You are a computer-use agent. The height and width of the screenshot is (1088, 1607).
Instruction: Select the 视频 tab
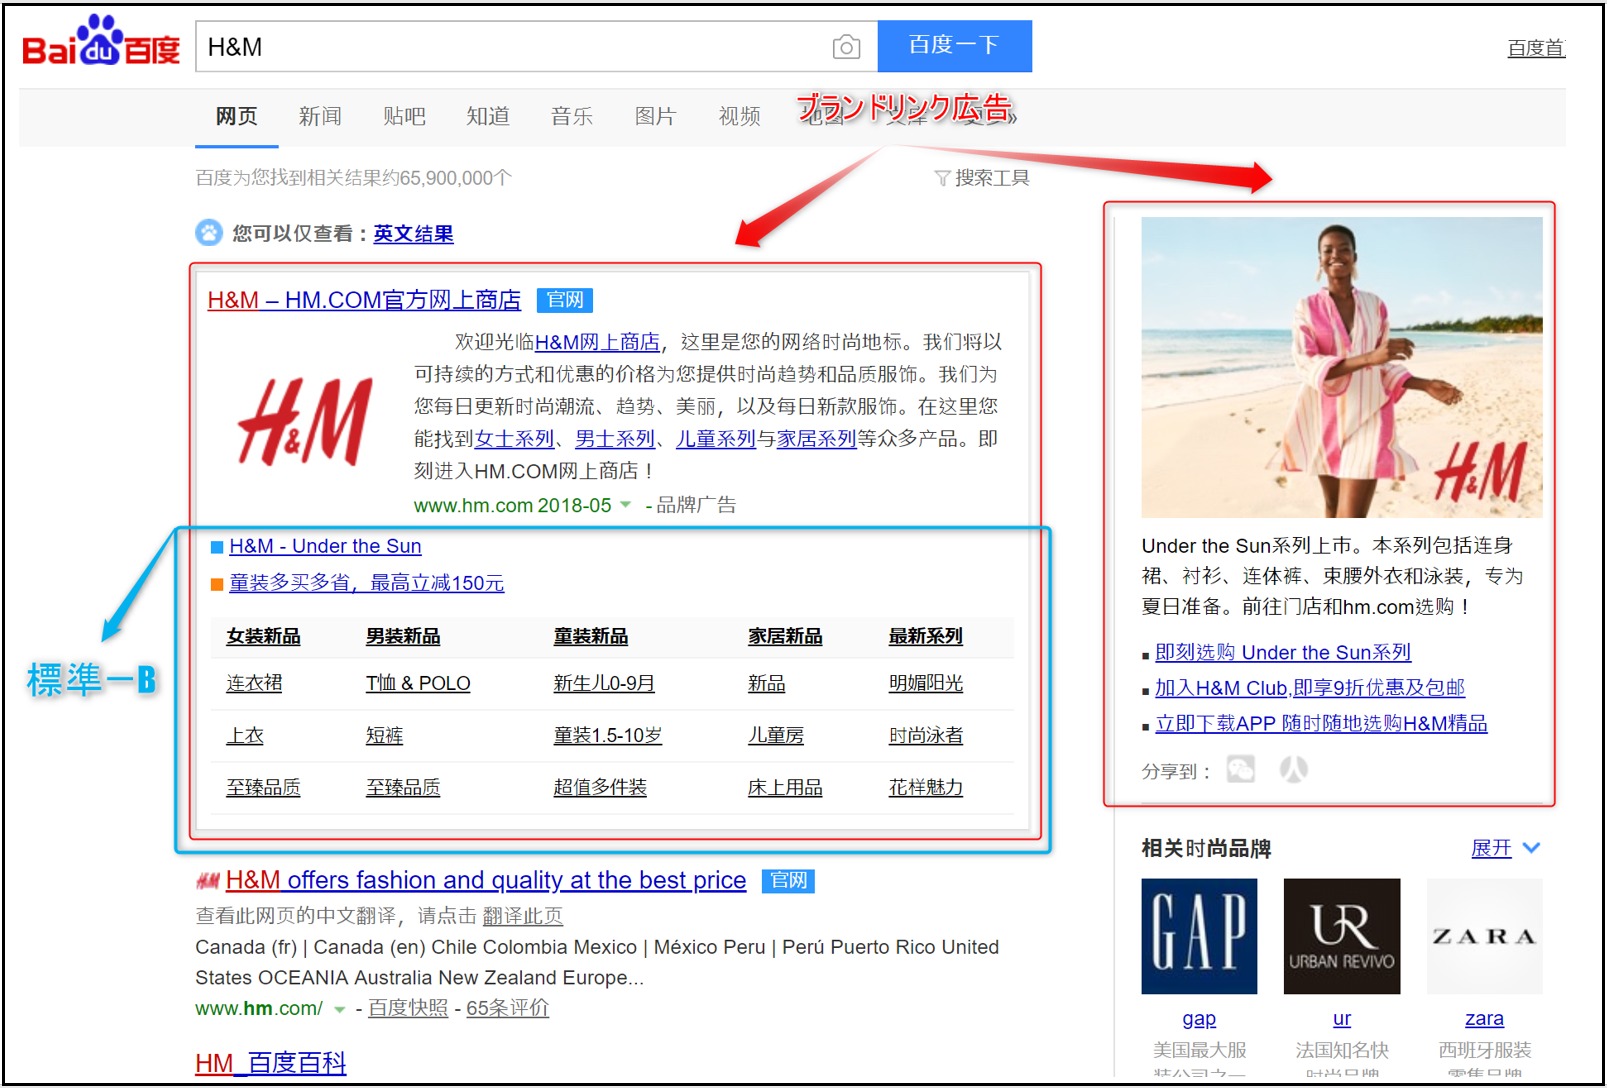[x=740, y=116]
